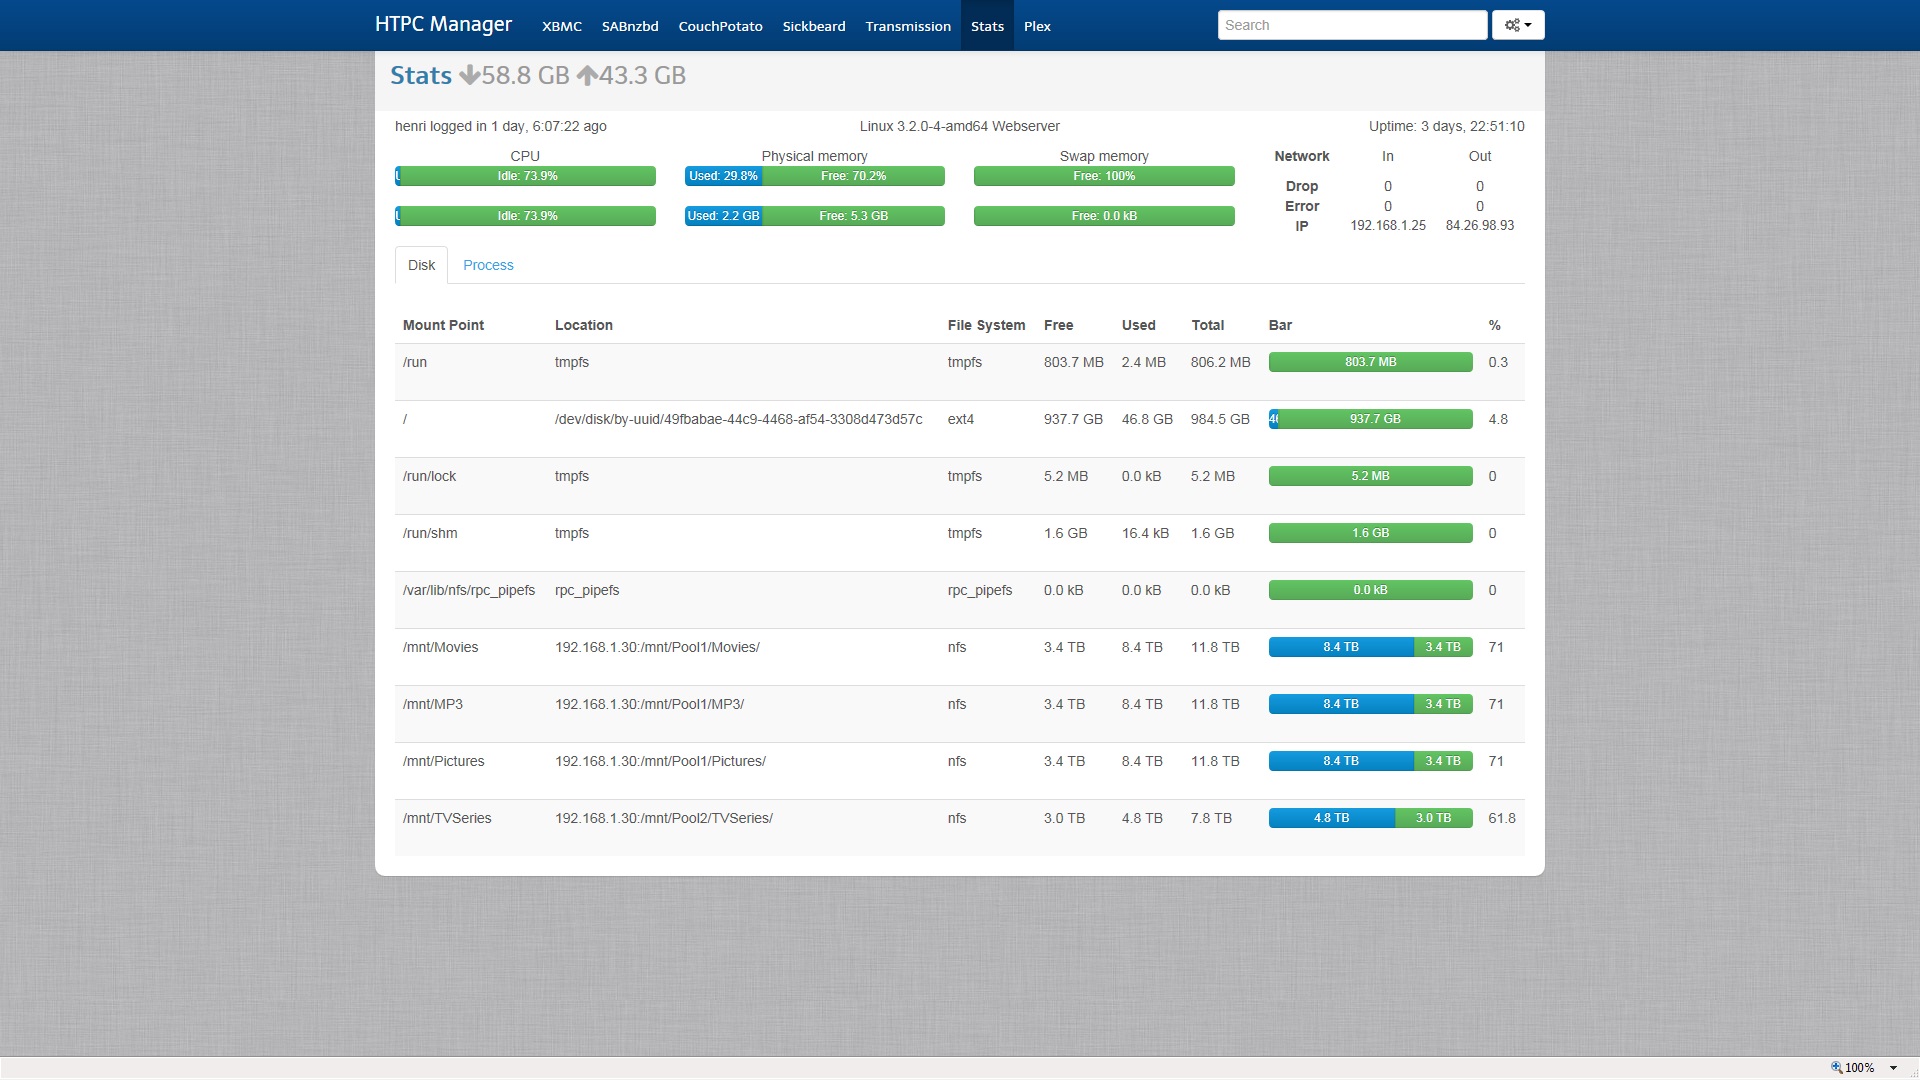Image resolution: width=1920 pixels, height=1080 pixels.
Task: Click the Plex navigation item
Action: click(1037, 26)
